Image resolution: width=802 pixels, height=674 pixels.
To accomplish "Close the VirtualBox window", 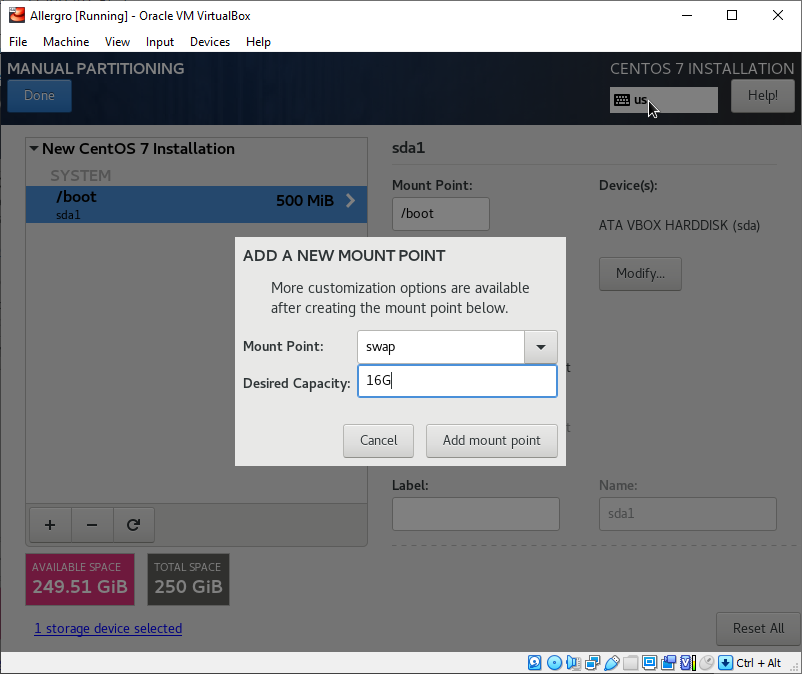I will pyautogui.click(x=778, y=15).
